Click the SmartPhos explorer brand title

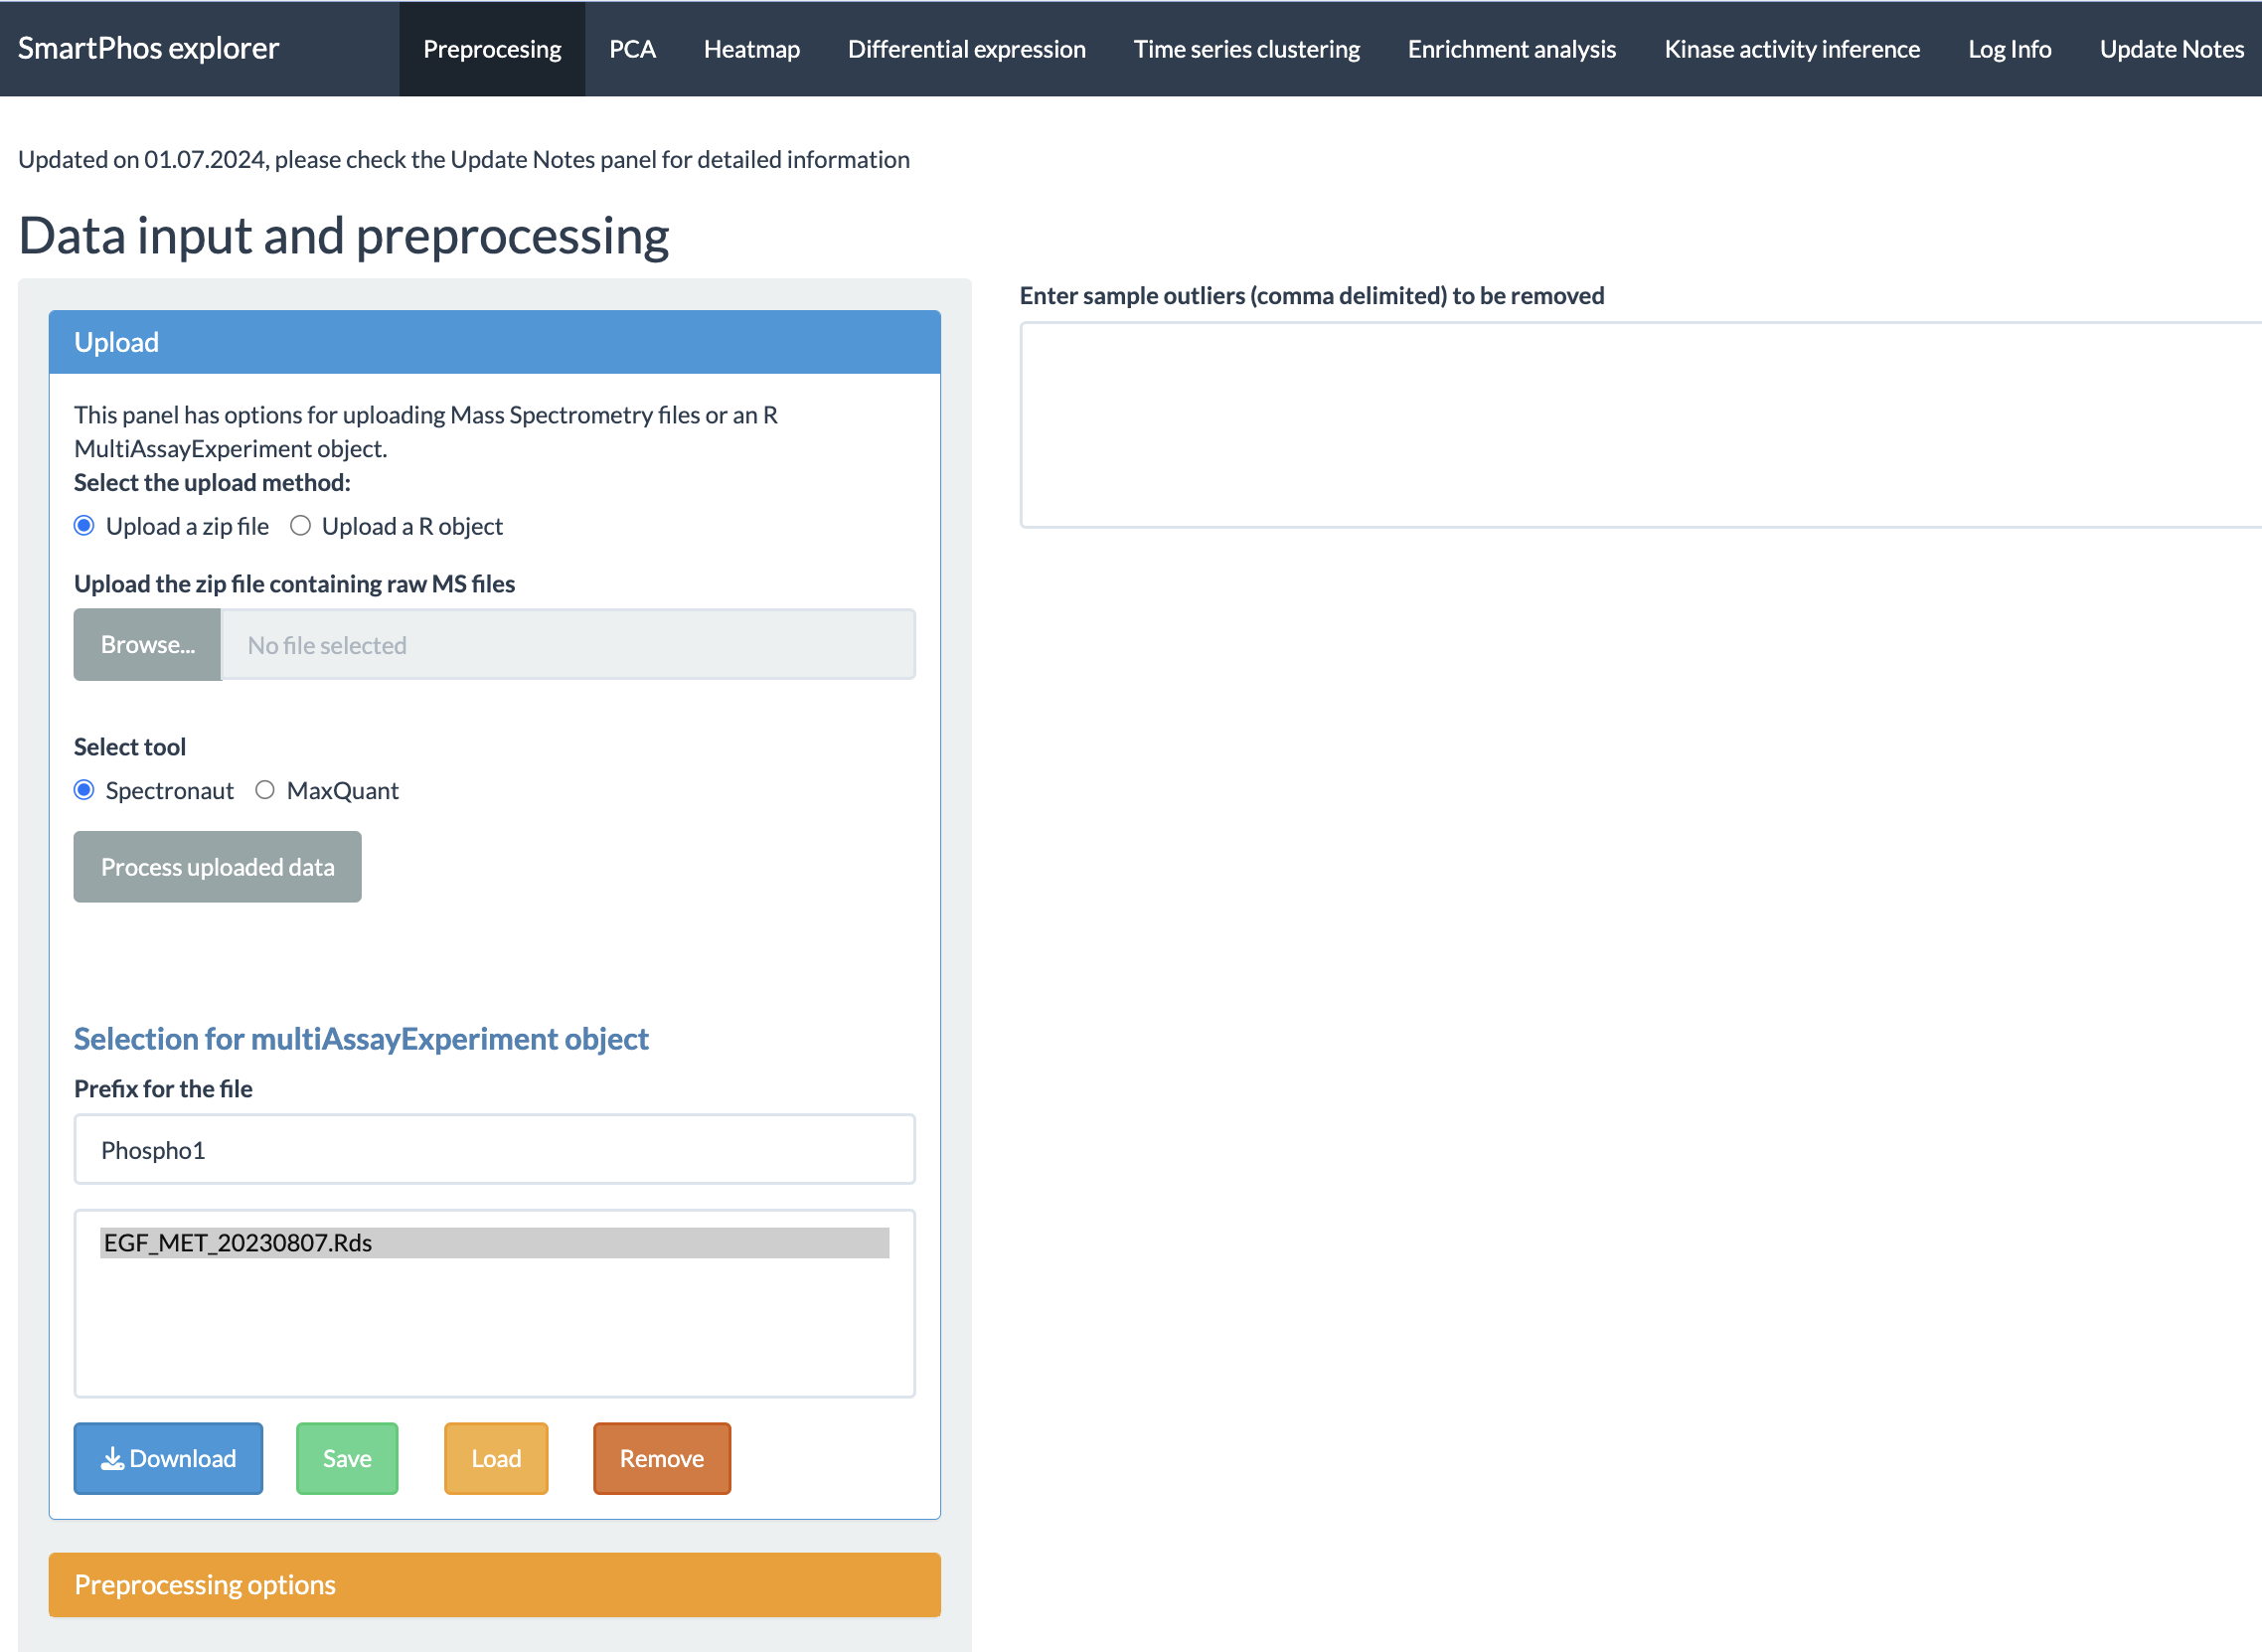[x=149, y=48]
